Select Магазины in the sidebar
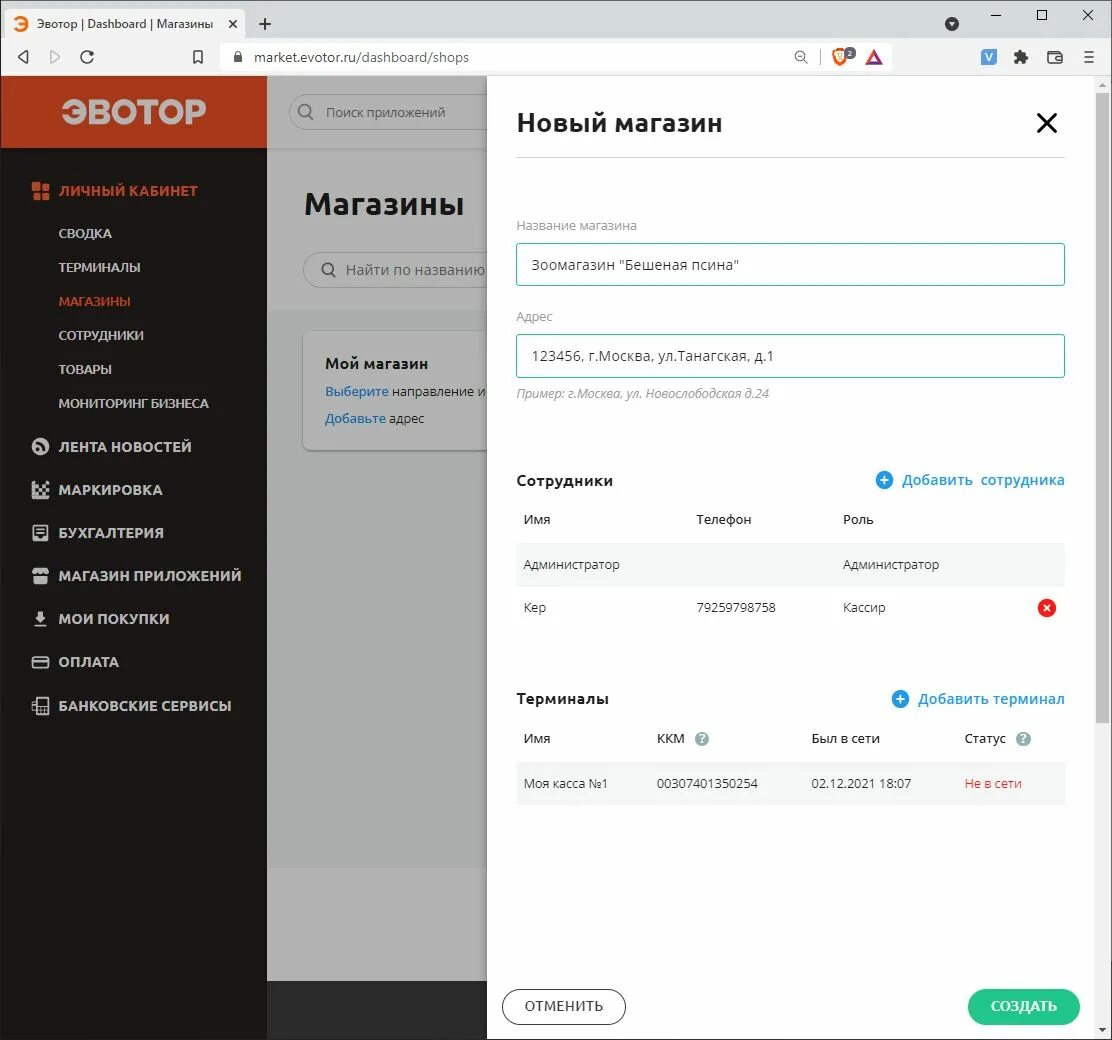This screenshot has width=1112, height=1040. [94, 302]
